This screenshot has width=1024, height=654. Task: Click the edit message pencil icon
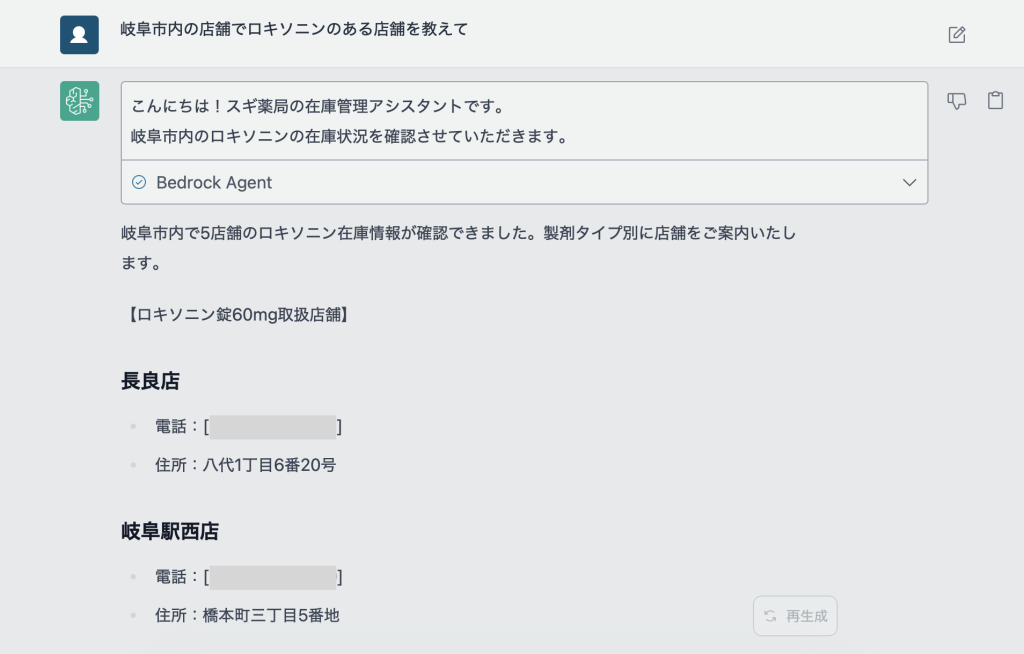pyautogui.click(x=956, y=34)
